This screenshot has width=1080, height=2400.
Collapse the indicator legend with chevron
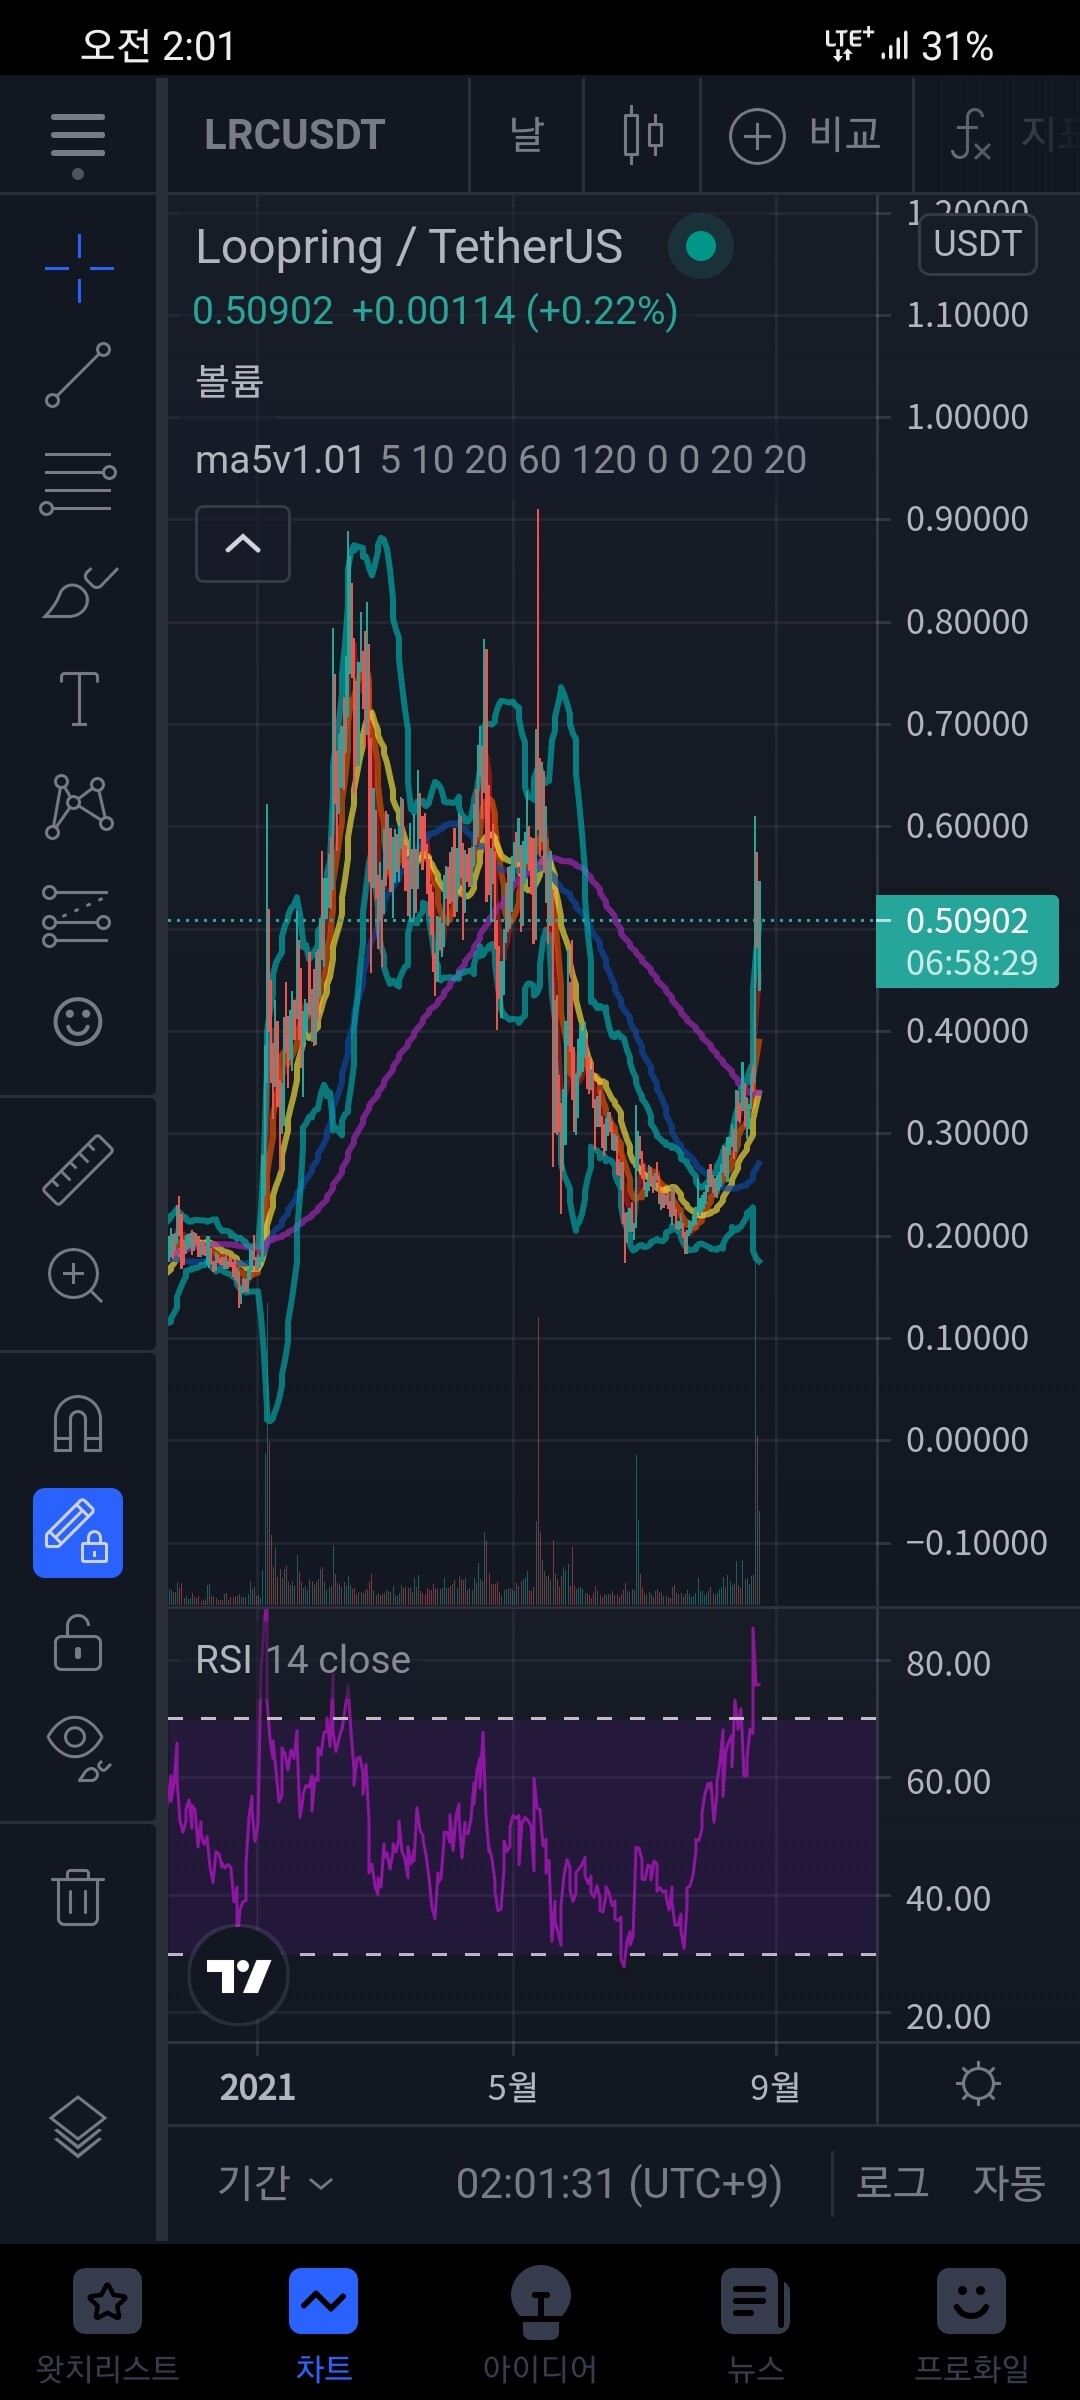click(243, 544)
